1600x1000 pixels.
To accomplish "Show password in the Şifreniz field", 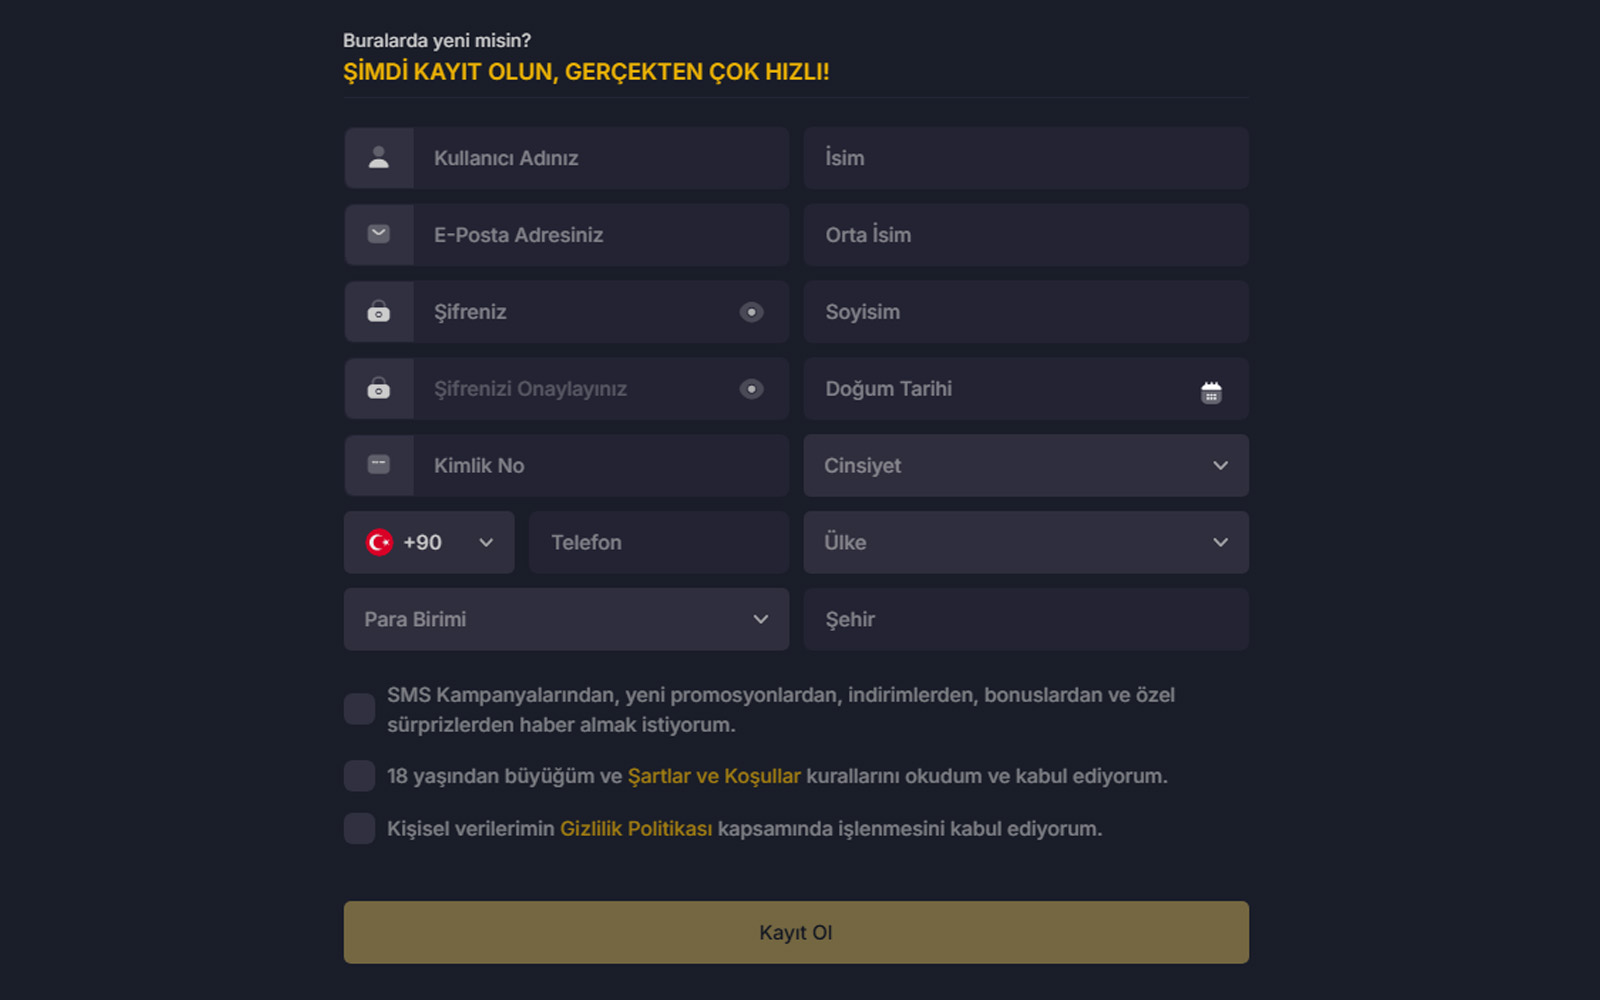I will click(x=751, y=312).
